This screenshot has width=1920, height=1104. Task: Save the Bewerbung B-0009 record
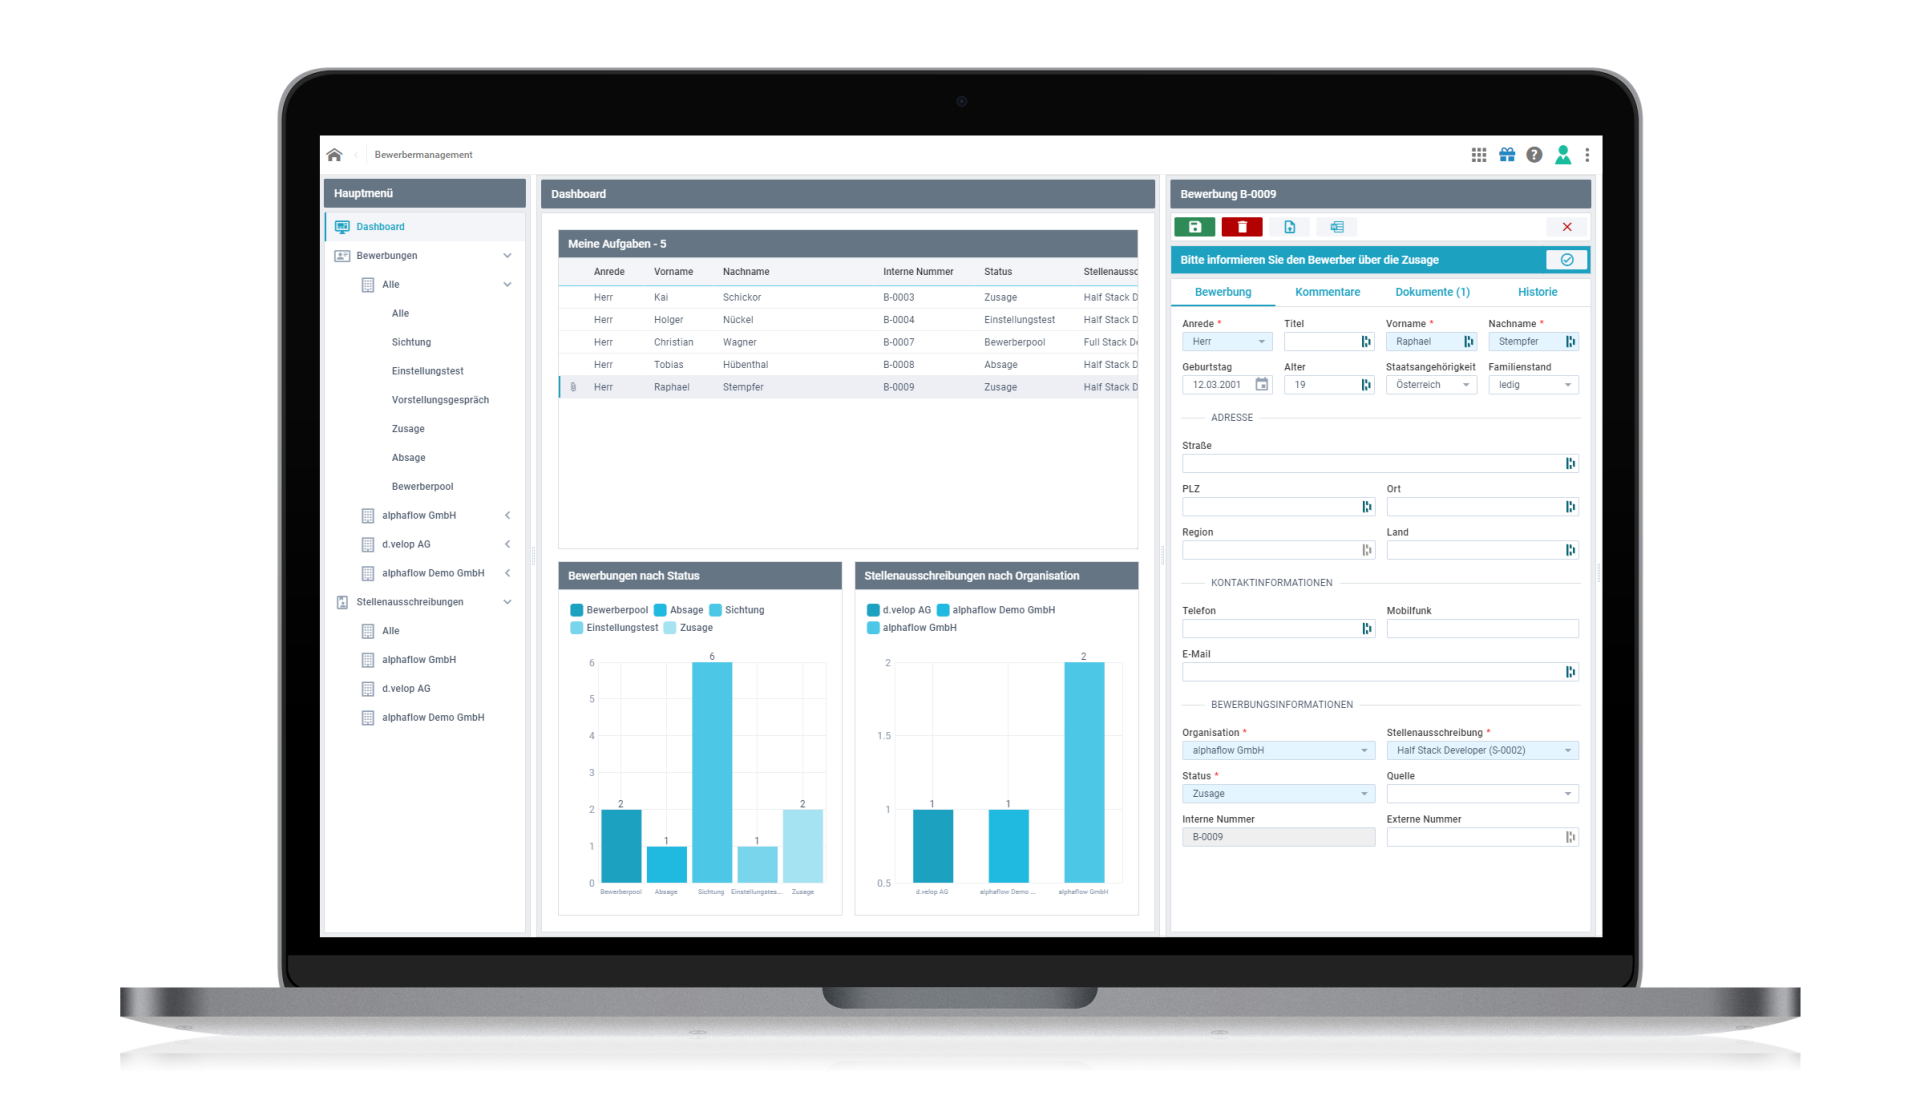[x=1196, y=227]
